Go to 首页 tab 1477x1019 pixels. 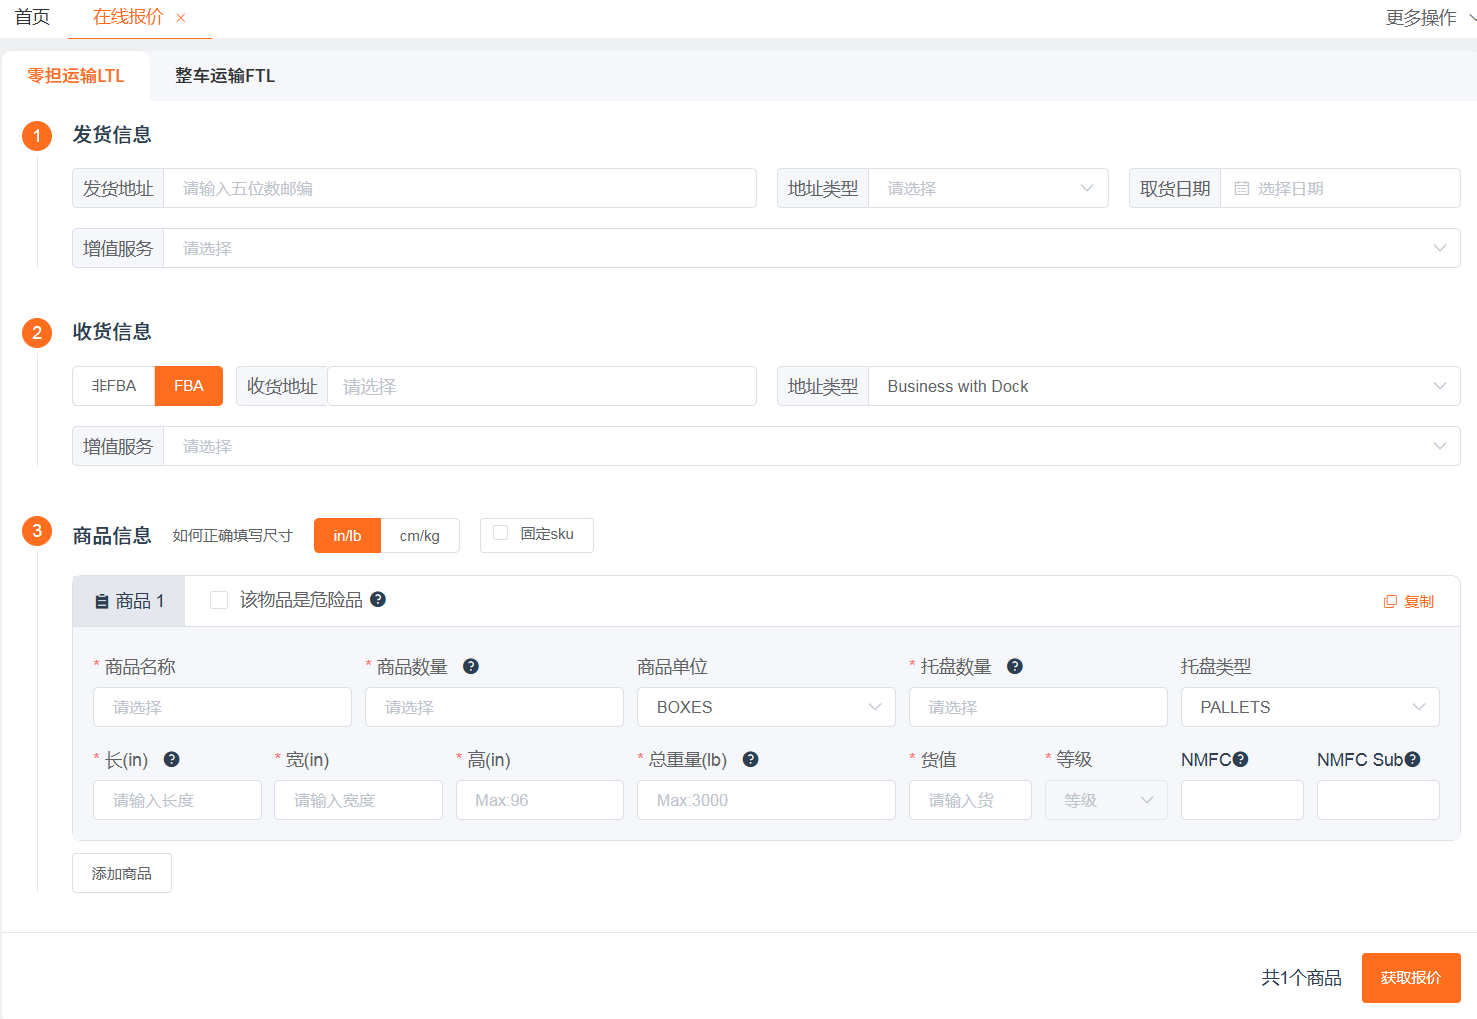coord(32,17)
